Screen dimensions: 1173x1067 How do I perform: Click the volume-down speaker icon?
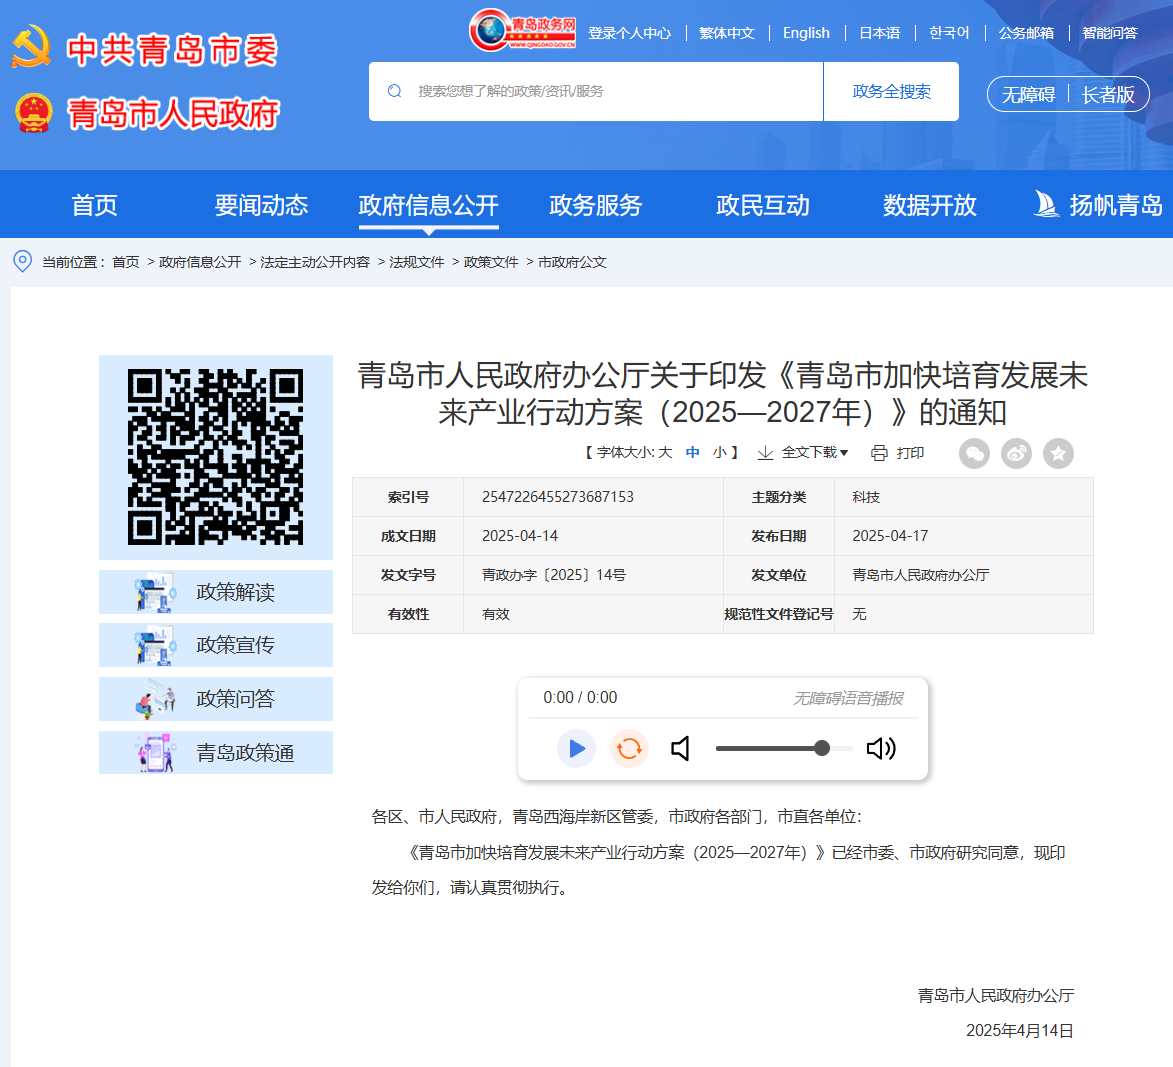coord(681,748)
